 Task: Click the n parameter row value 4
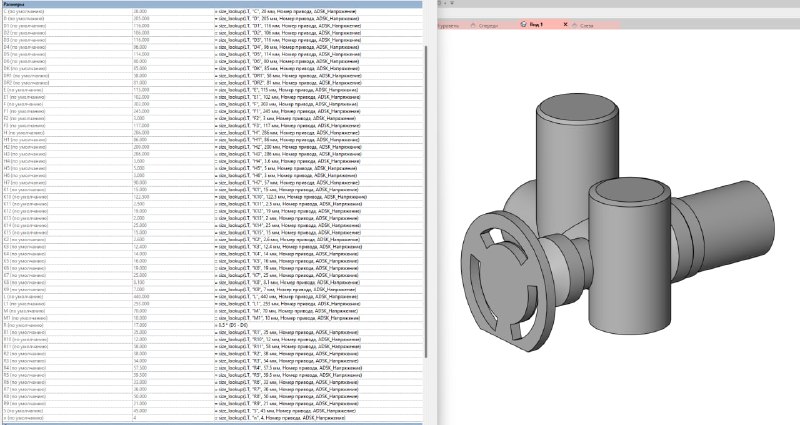pos(172,418)
